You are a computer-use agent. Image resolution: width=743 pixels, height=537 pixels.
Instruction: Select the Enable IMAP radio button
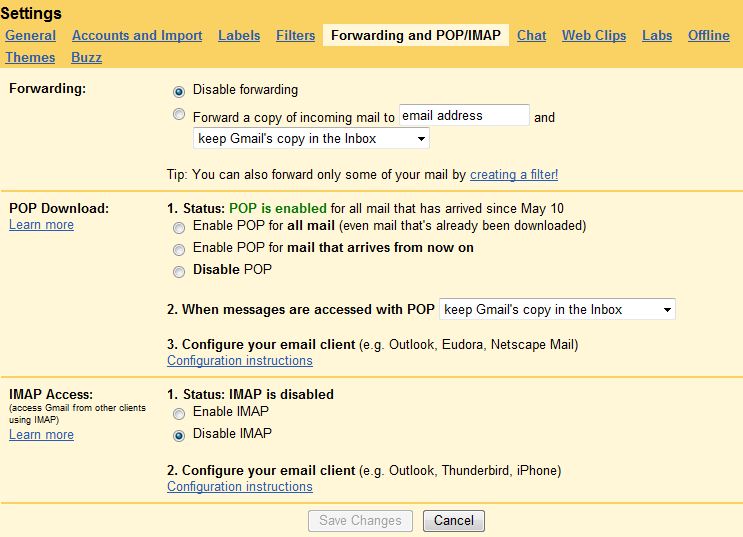[x=179, y=414]
